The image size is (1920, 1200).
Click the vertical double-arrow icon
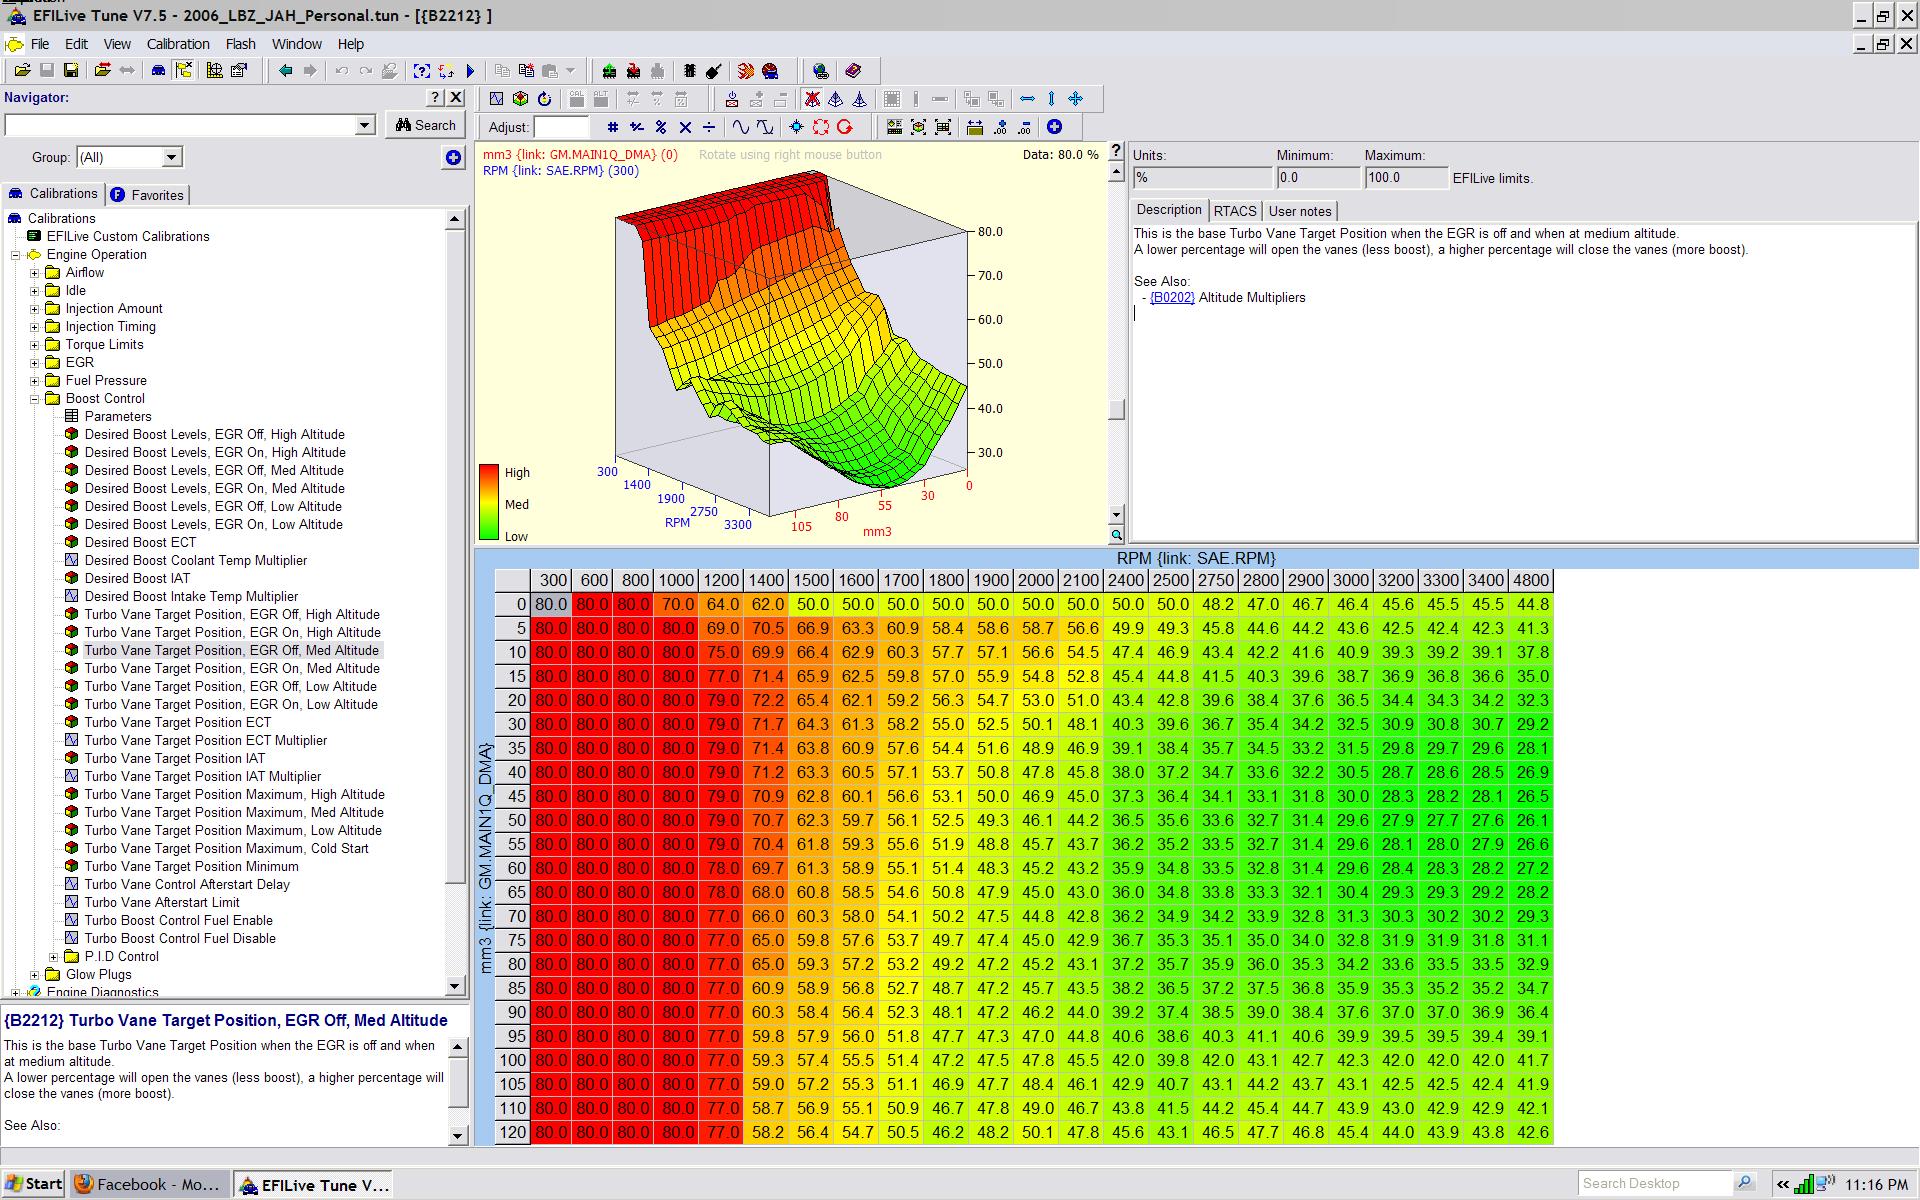tap(1051, 99)
